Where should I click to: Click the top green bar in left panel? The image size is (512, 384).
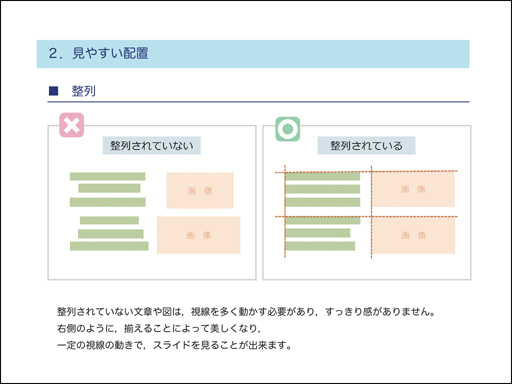click(108, 176)
